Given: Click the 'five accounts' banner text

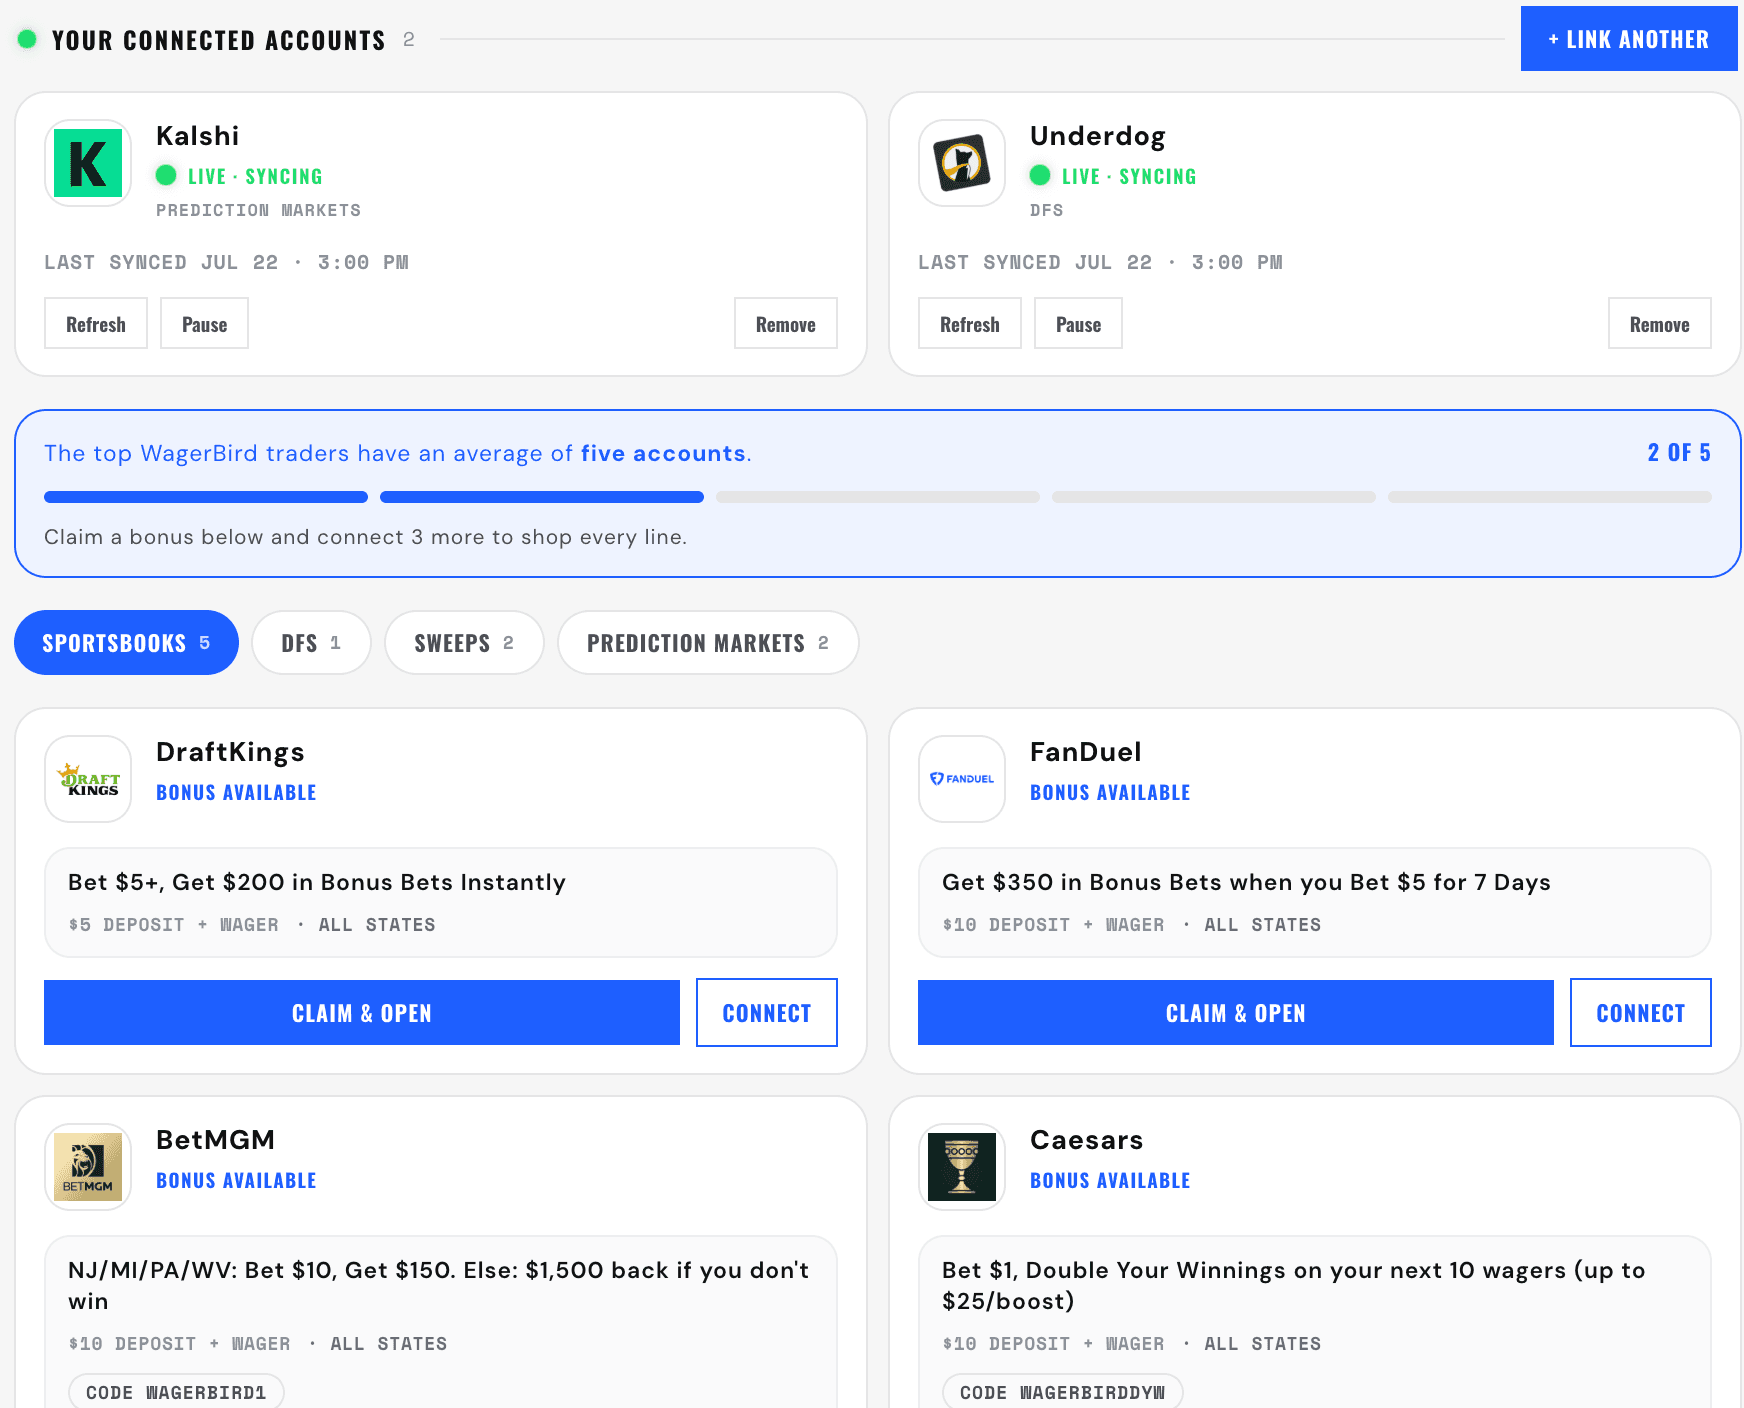Looking at the screenshot, I should pyautogui.click(x=663, y=453).
